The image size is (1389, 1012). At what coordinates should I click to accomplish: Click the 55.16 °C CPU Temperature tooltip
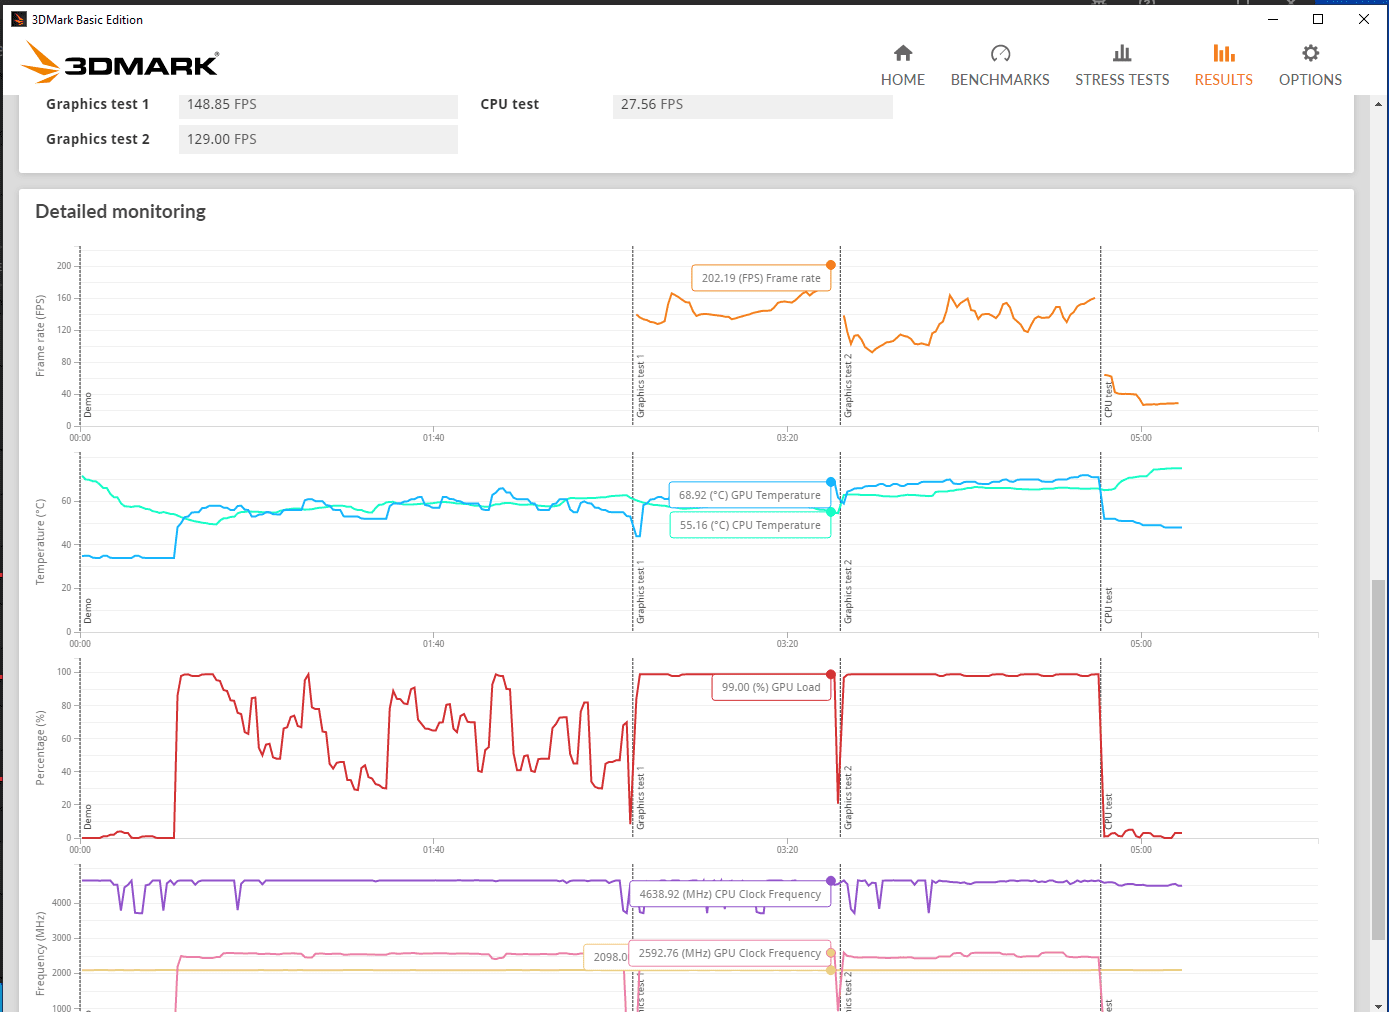pos(750,525)
